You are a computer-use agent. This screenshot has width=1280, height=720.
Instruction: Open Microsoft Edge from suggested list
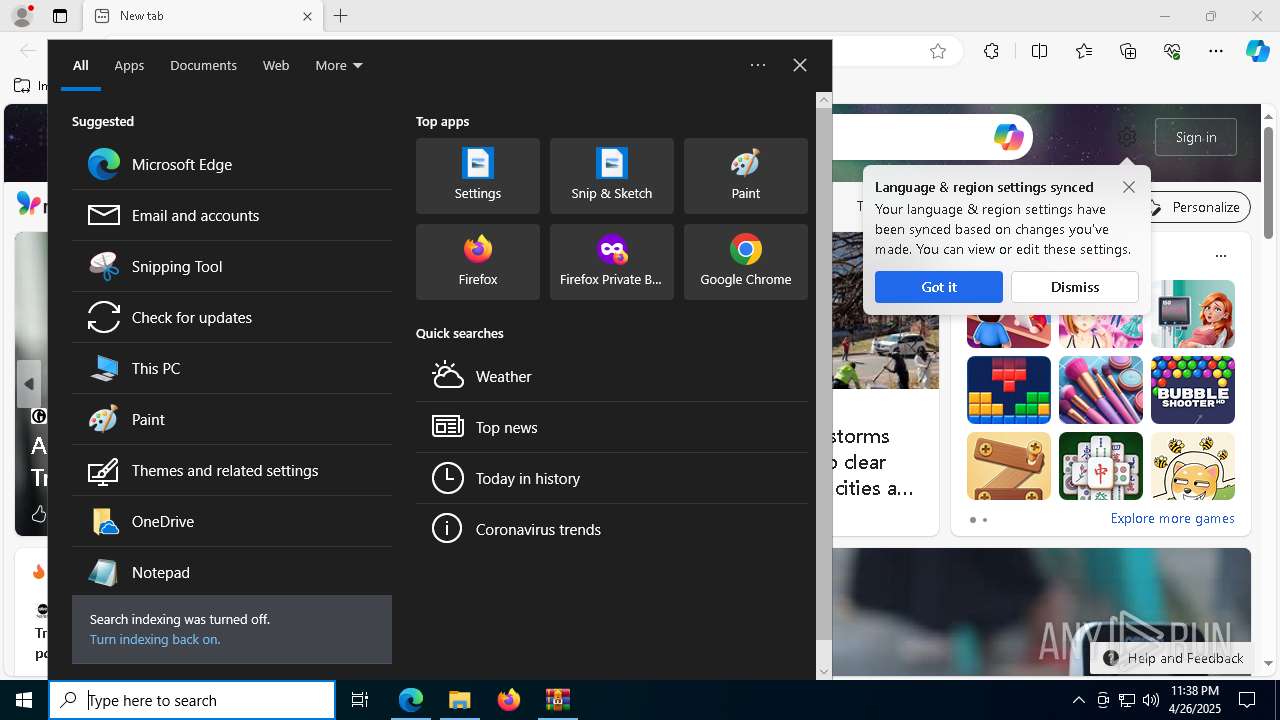[x=232, y=164]
